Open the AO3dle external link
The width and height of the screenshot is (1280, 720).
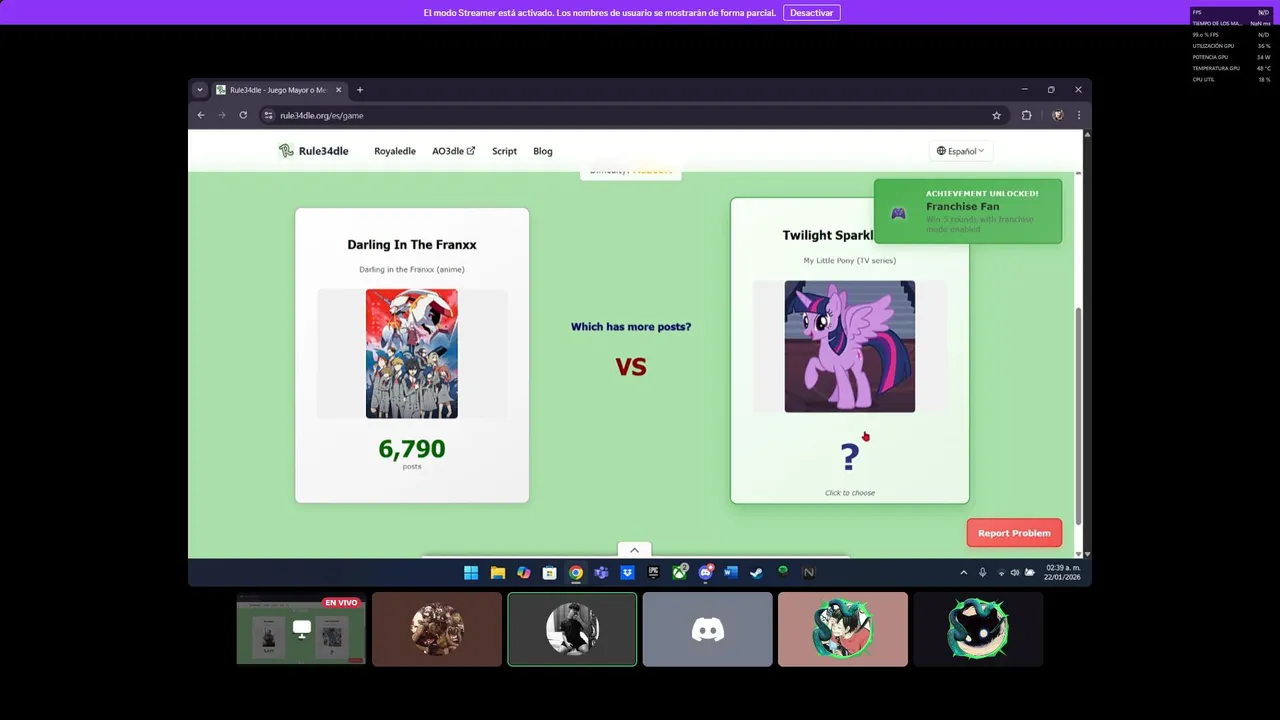tap(453, 151)
